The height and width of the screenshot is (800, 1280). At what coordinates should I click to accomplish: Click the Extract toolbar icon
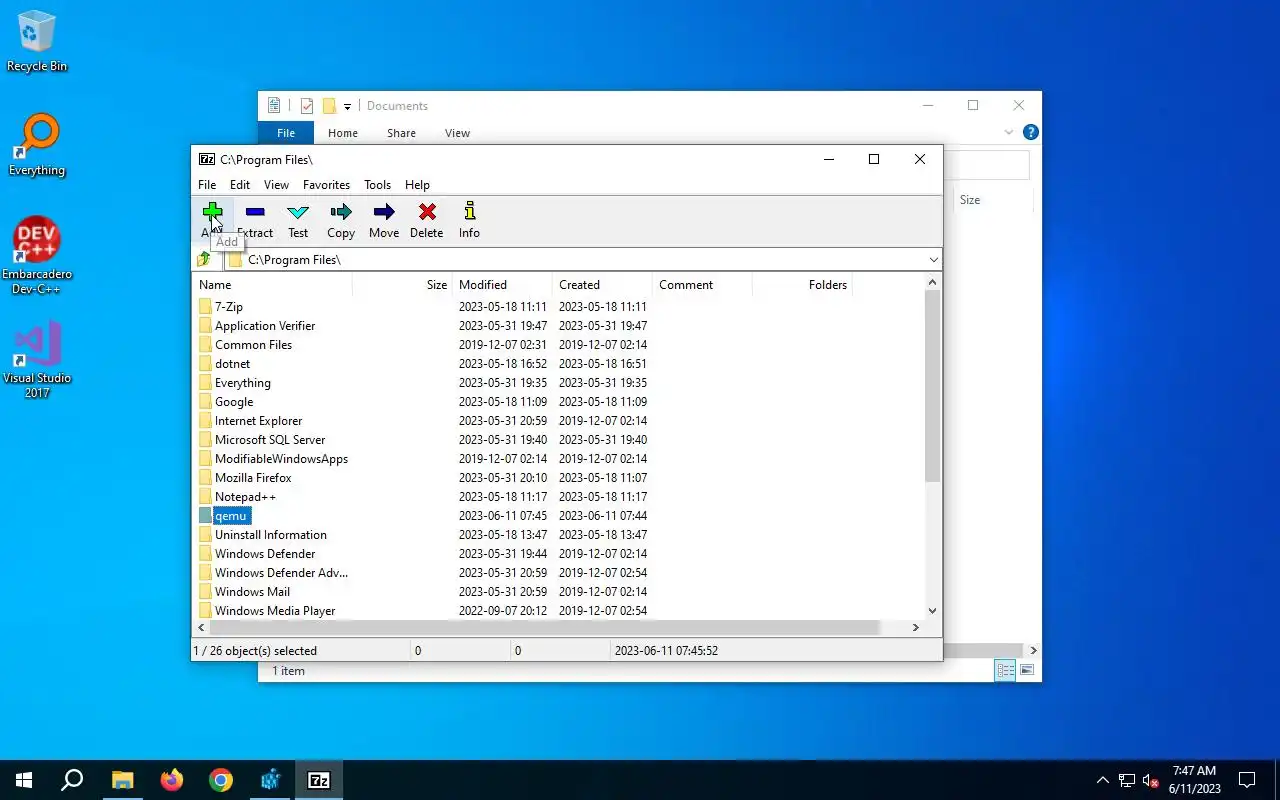tap(255, 212)
